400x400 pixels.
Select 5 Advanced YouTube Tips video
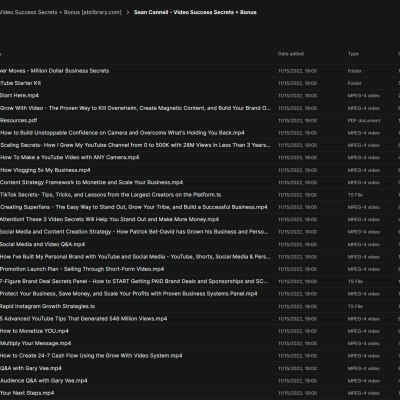tap(83, 319)
